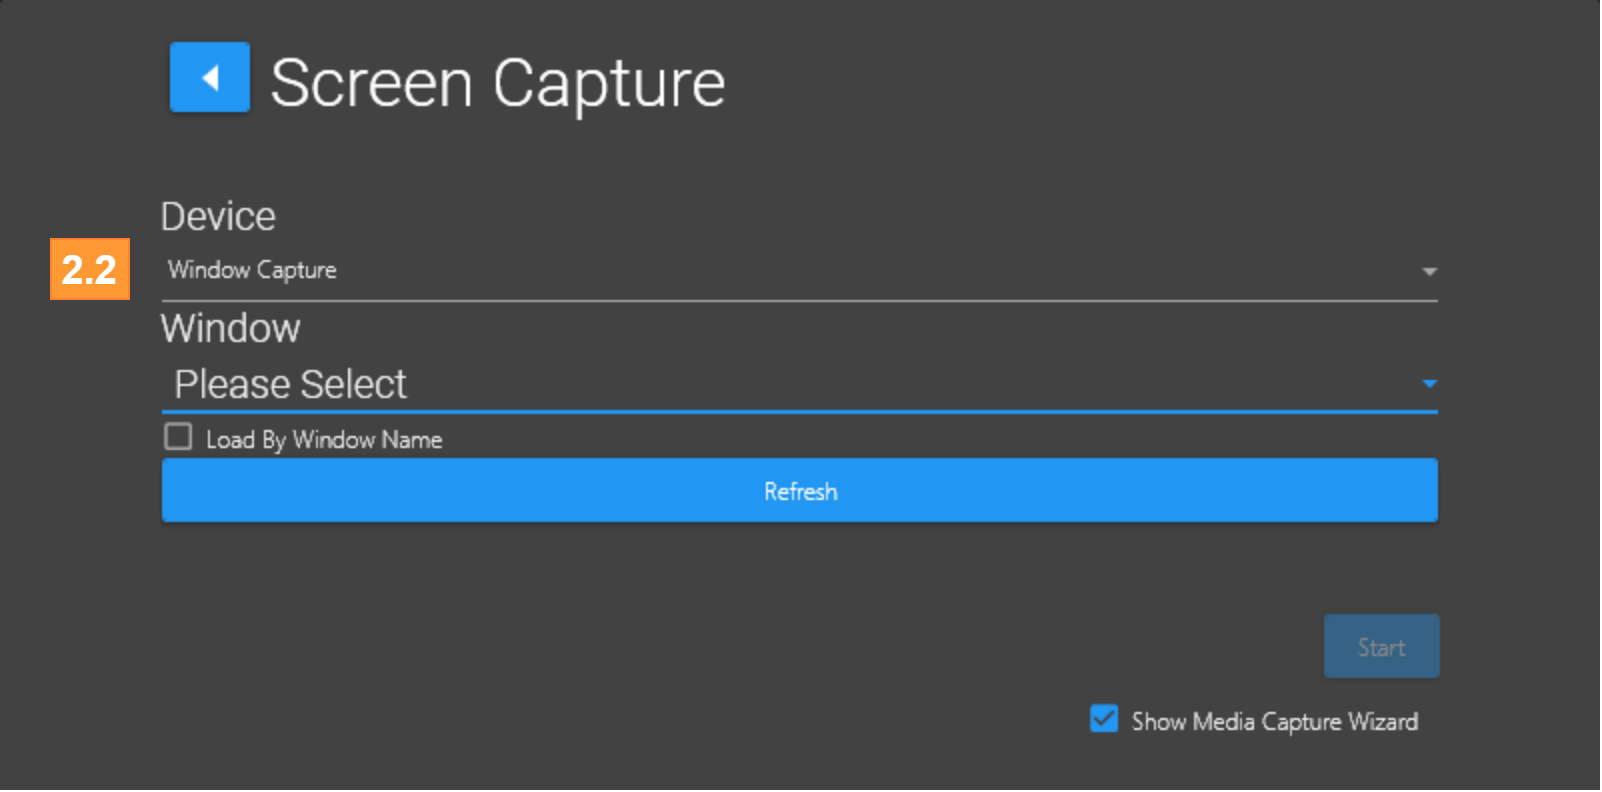The width and height of the screenshot is (1602, 792).
Task: Click the blue underline of the Window field
Action: [x=800, y=411]
